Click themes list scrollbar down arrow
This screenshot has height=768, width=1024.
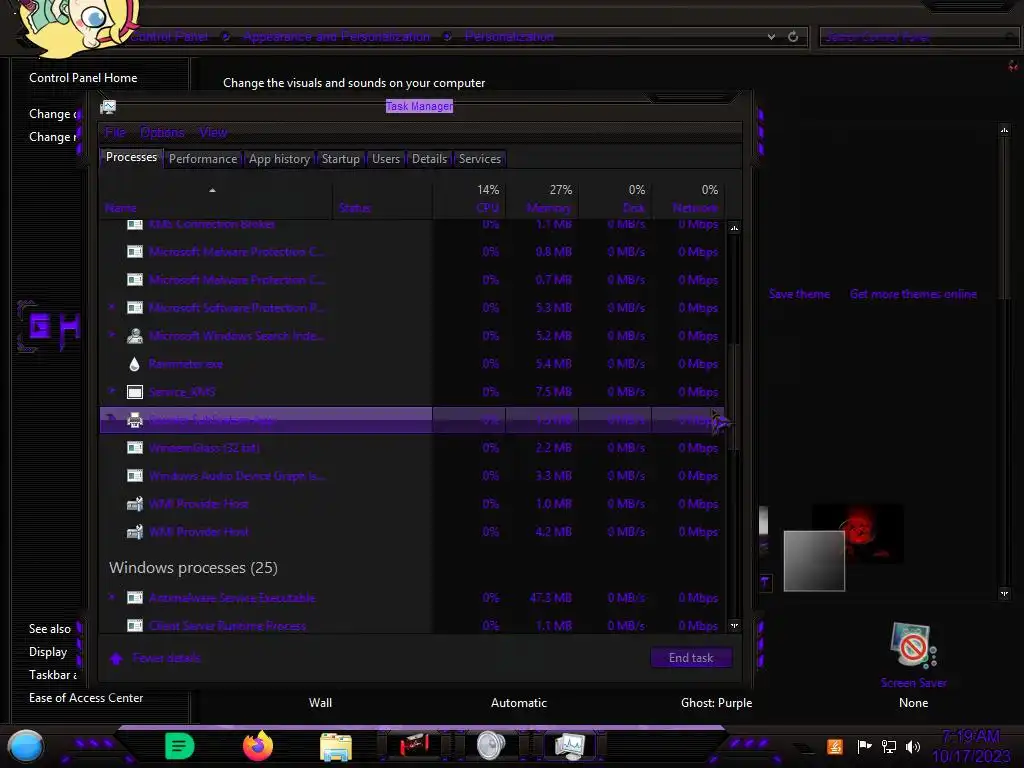(x=1004, y=594)
